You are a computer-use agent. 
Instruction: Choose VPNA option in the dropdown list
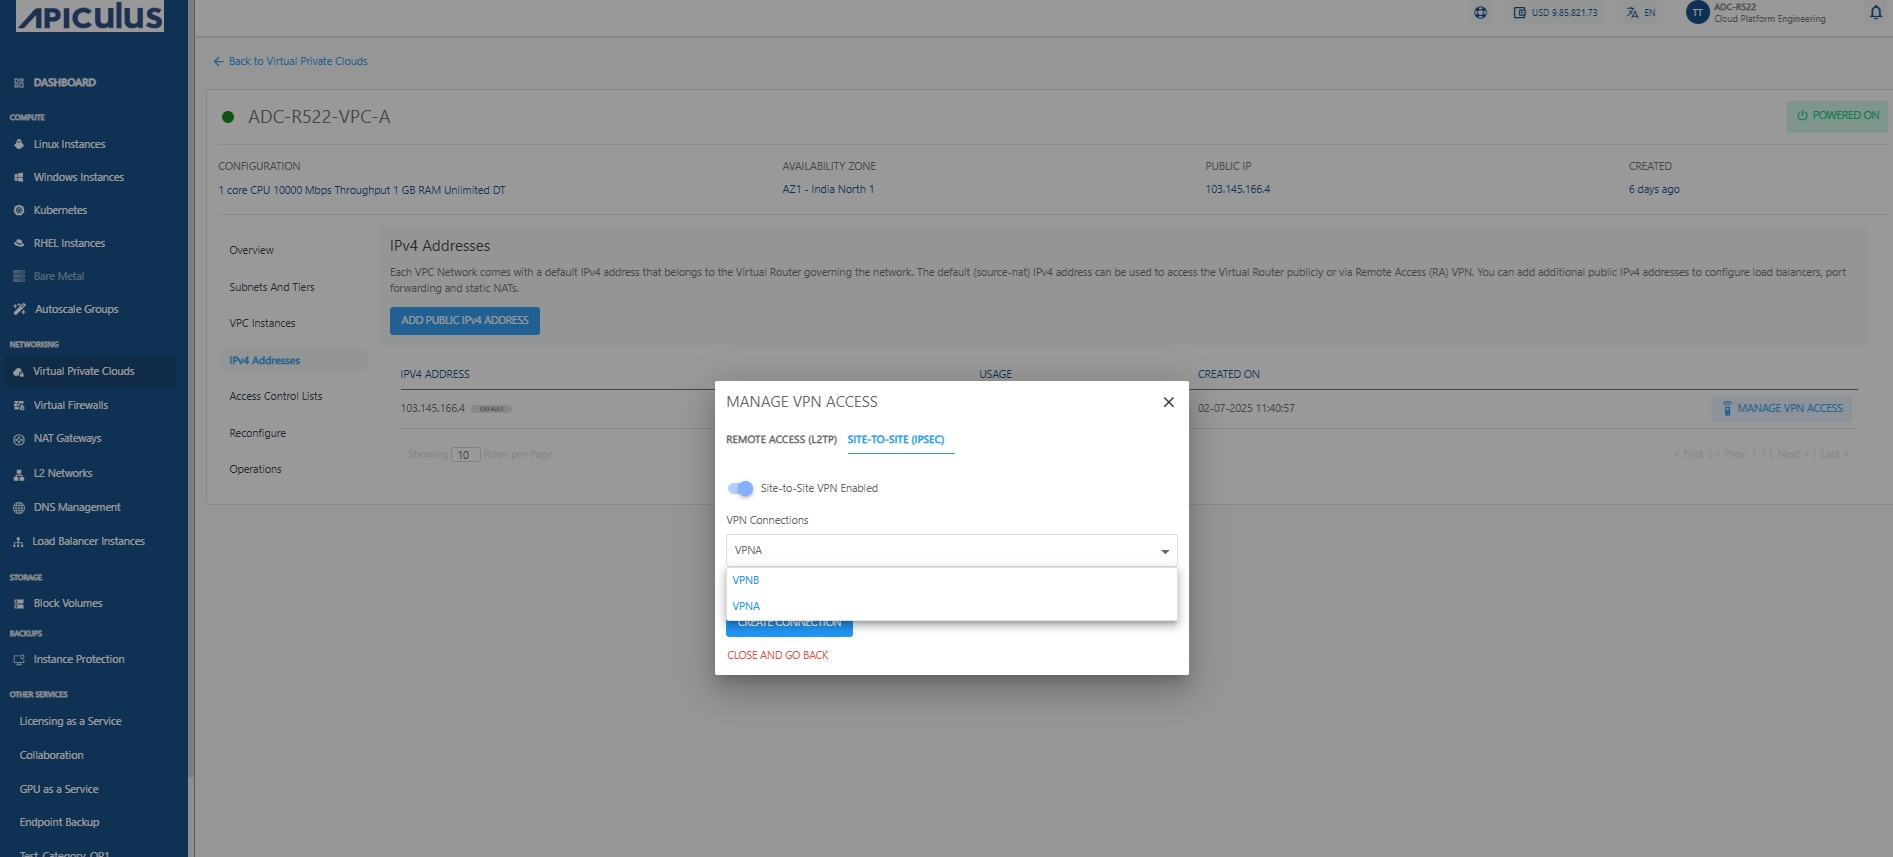[x=746, y=606]
